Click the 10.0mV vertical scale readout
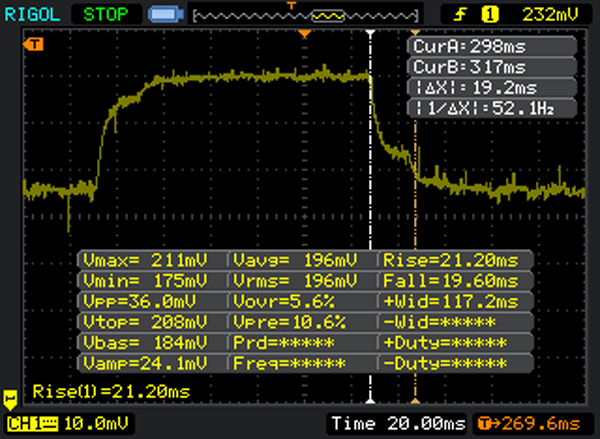This screenshot has width=600, height=439. 96,424
